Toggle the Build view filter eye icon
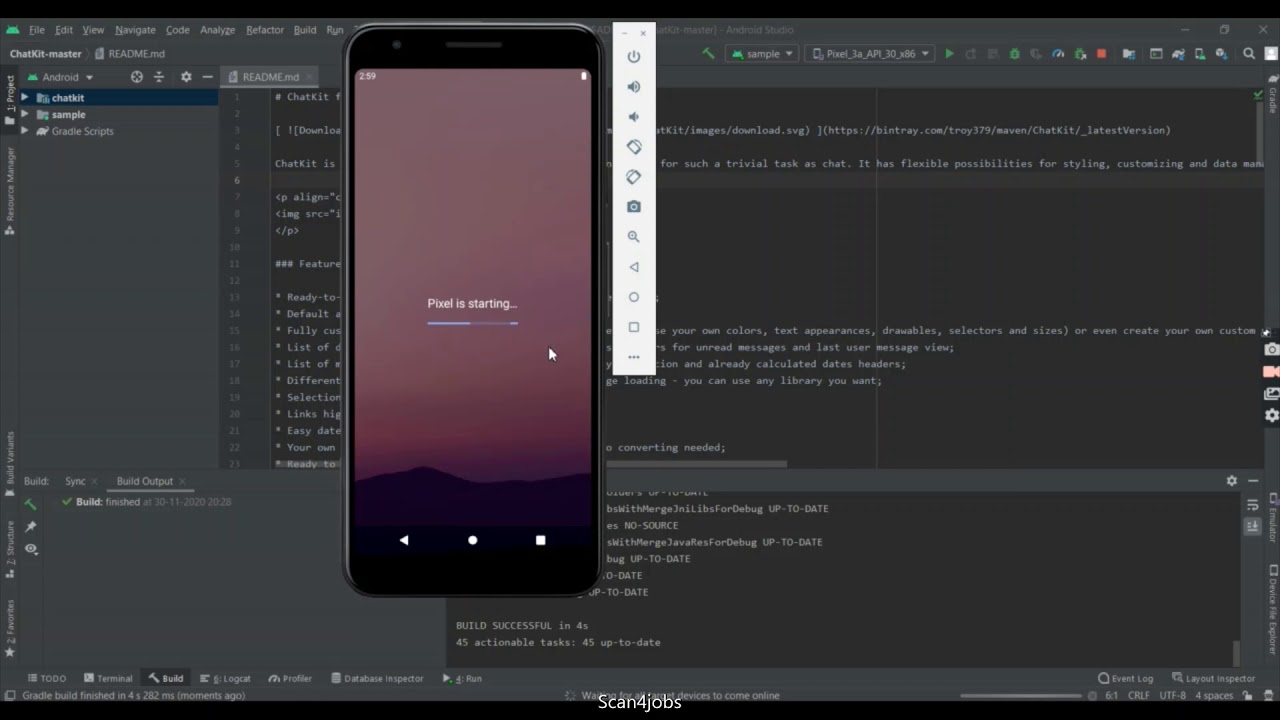This screenshot has height=720, width=1280. click(x=31, y=549)
